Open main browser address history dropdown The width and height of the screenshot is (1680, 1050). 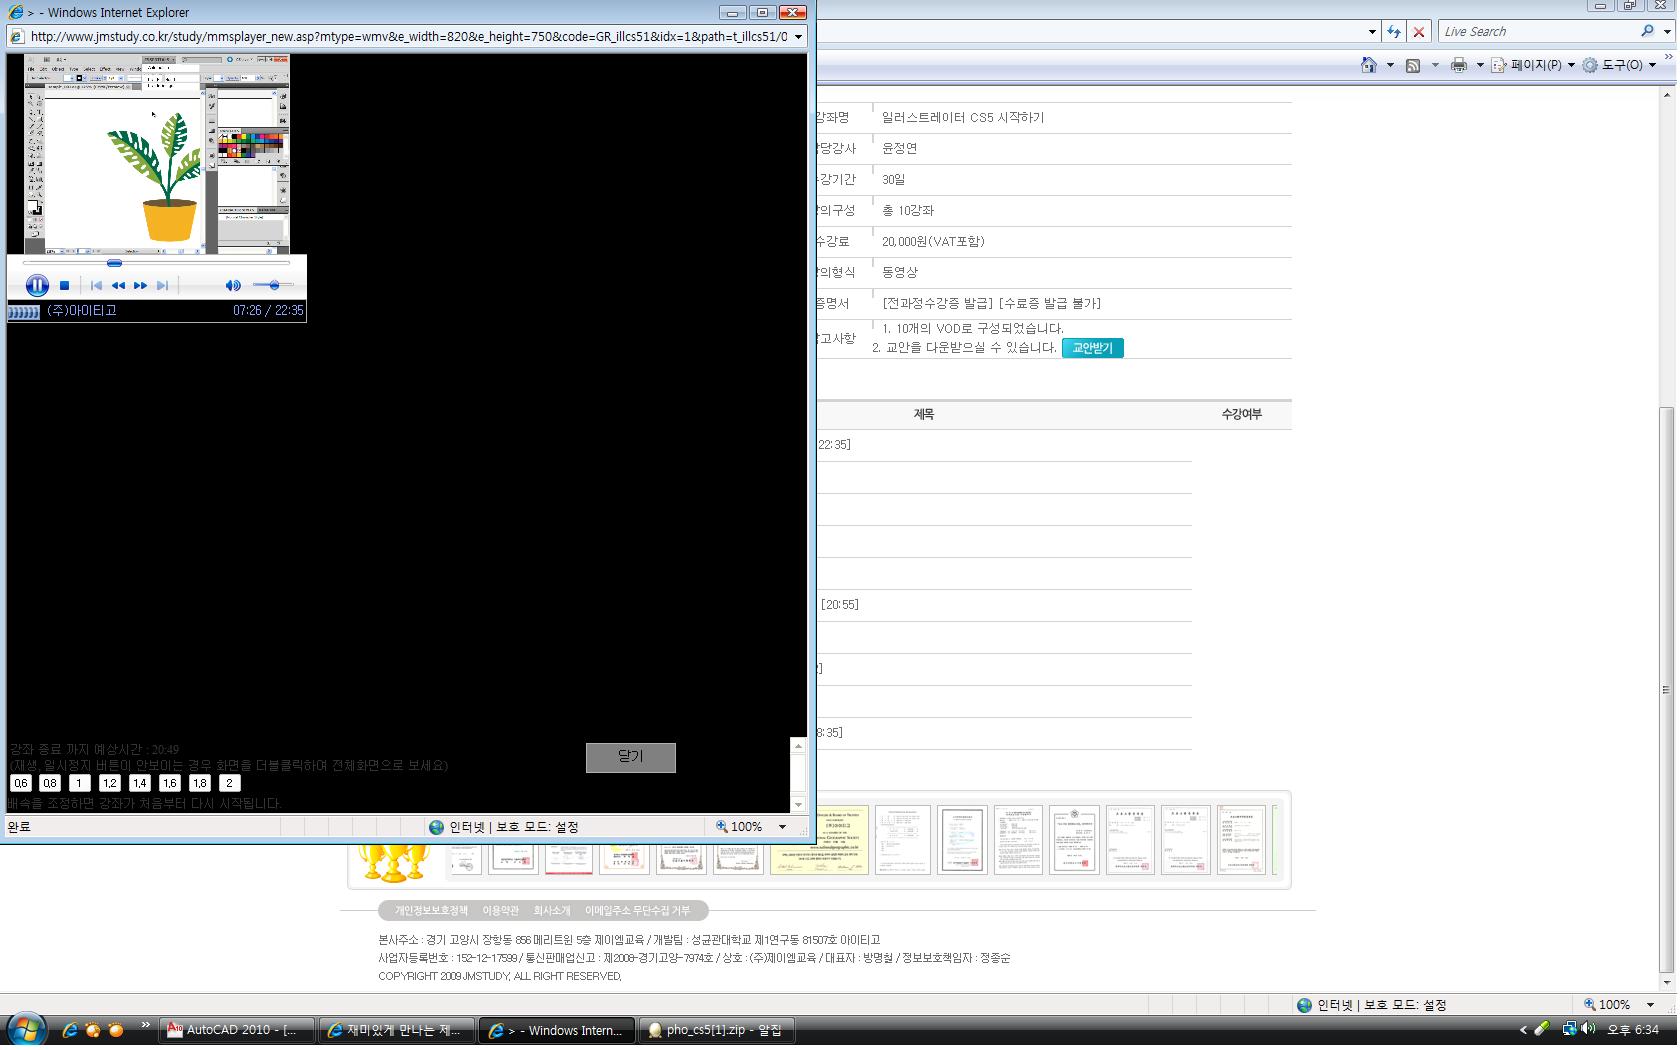pos(1372,32)
